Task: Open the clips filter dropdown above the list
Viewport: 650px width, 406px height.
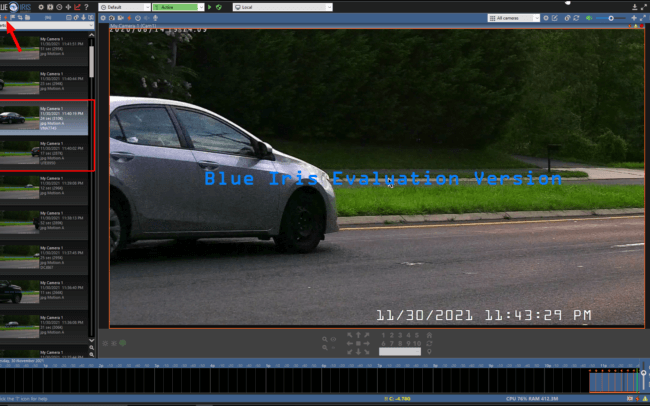Action: (x=47, y=26)
